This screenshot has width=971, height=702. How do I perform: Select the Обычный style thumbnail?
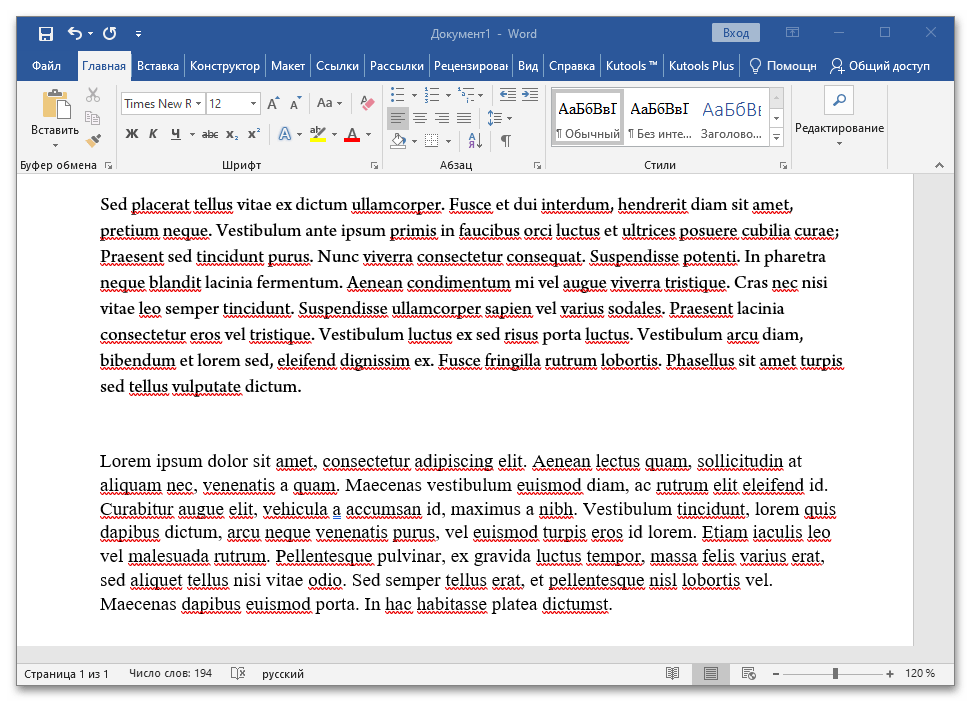point(588,118)
